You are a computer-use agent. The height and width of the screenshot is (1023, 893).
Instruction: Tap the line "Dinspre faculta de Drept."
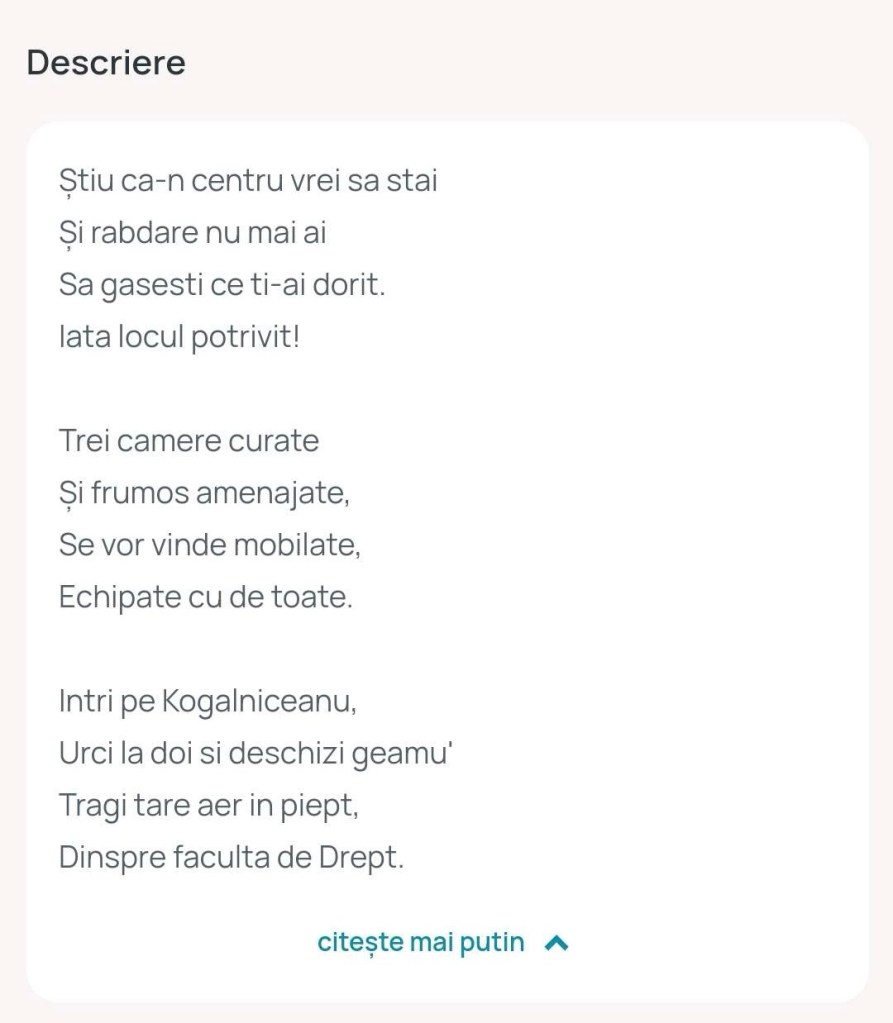[x=232, y=857]
